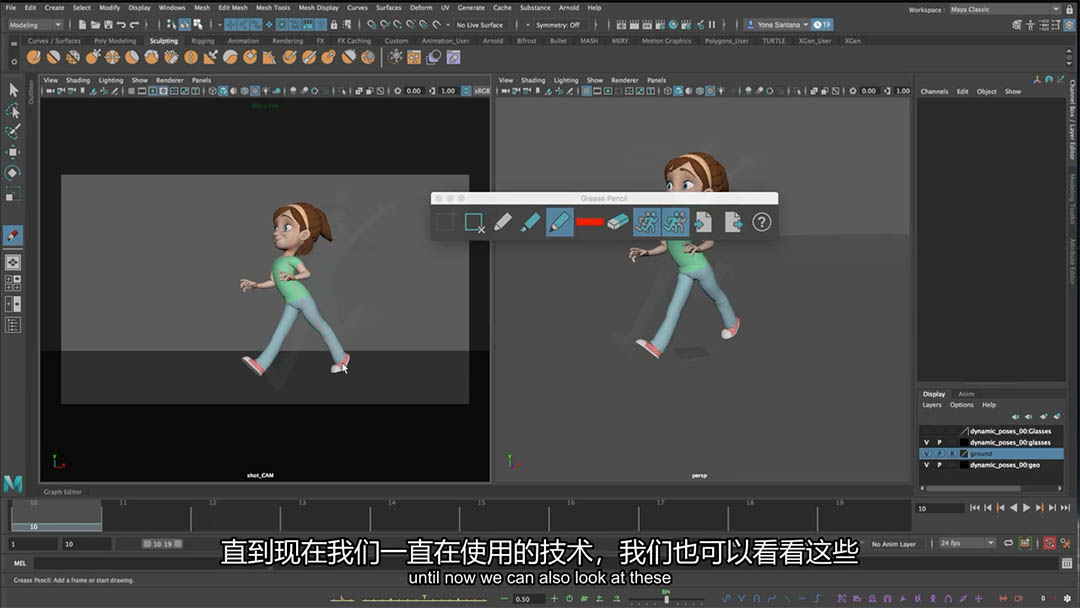Open the Deform menu
Screen dimensions: 1080x608
[421, 8]
